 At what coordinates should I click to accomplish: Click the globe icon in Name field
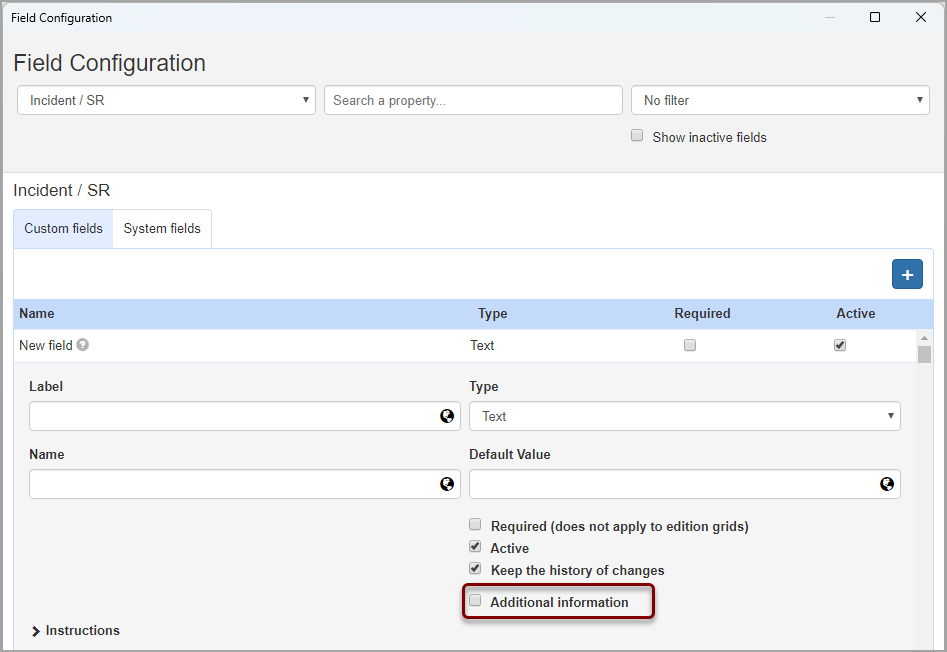[x=447, y=484]
